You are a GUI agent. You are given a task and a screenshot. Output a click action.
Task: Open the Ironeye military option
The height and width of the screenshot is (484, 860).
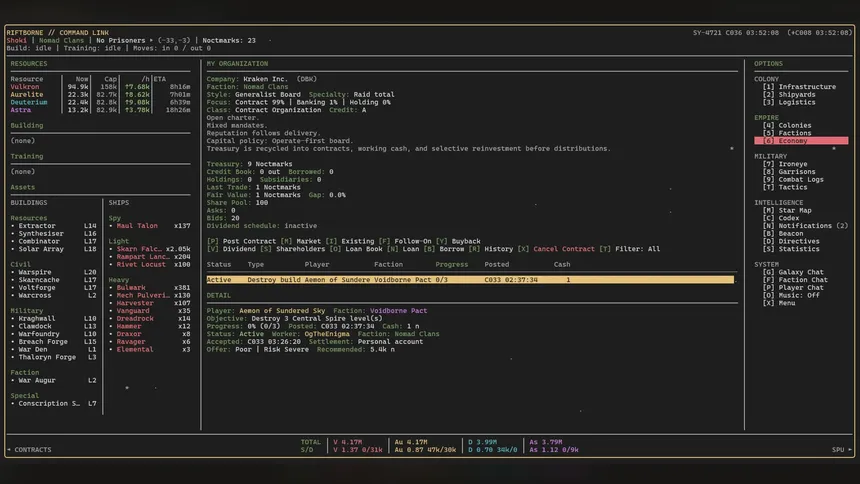coord(784,164)
